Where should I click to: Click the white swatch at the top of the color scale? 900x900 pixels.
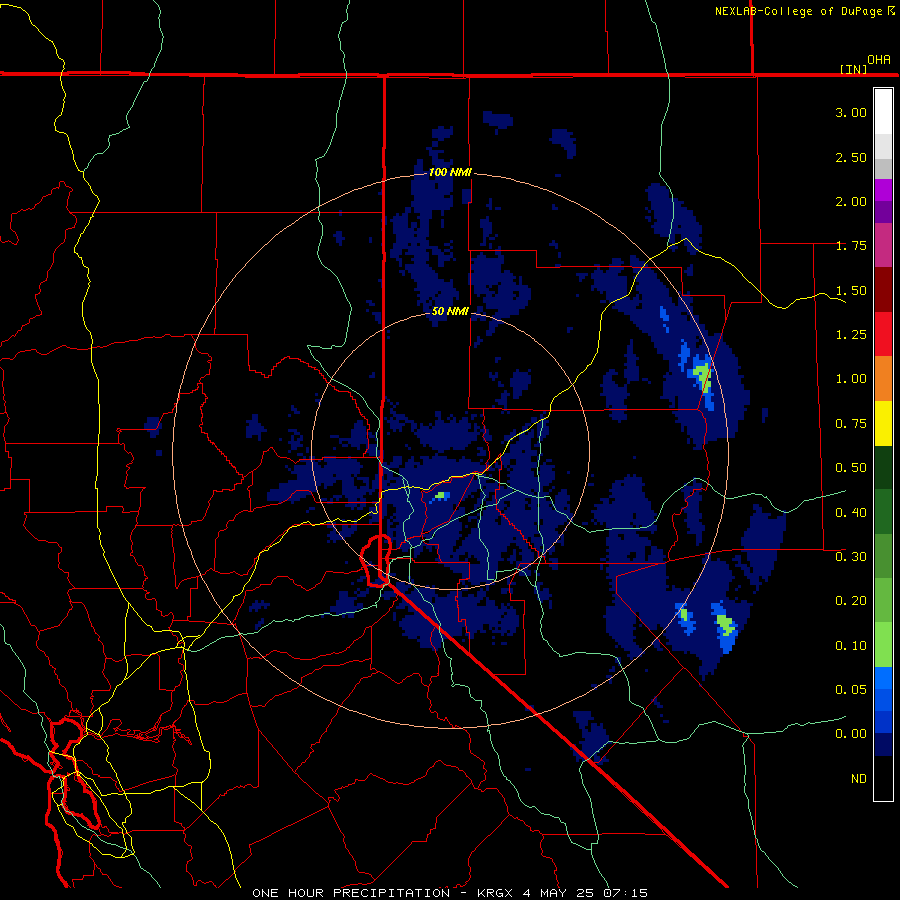coord(883,112)
